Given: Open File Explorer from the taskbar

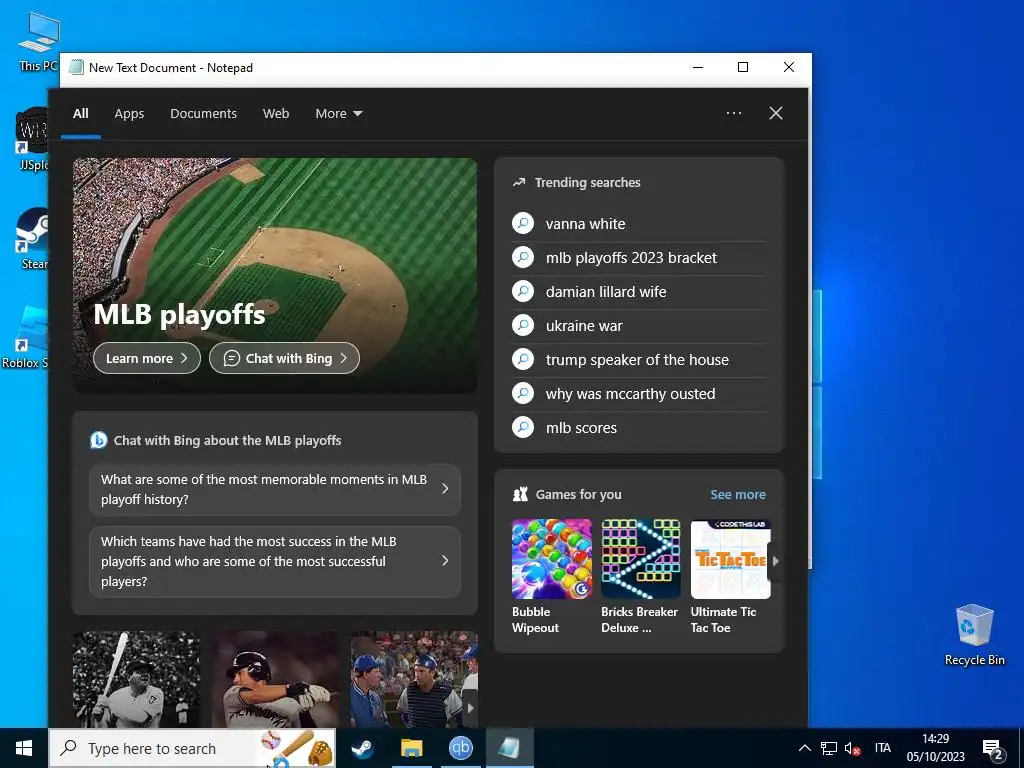Looking at the screenshot, I should [x=411, y=748].
